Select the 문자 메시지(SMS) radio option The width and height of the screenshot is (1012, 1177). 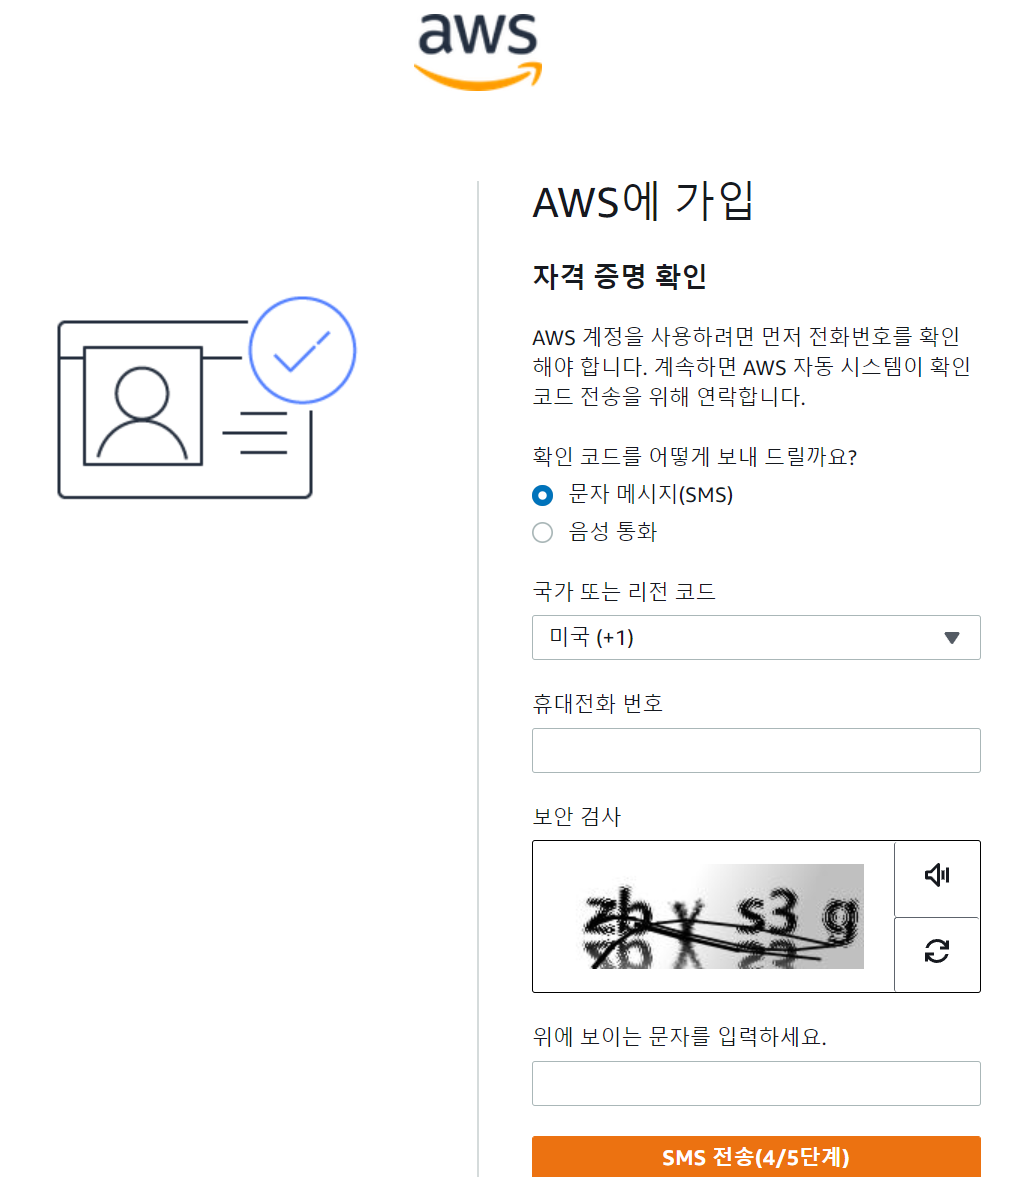542,495
